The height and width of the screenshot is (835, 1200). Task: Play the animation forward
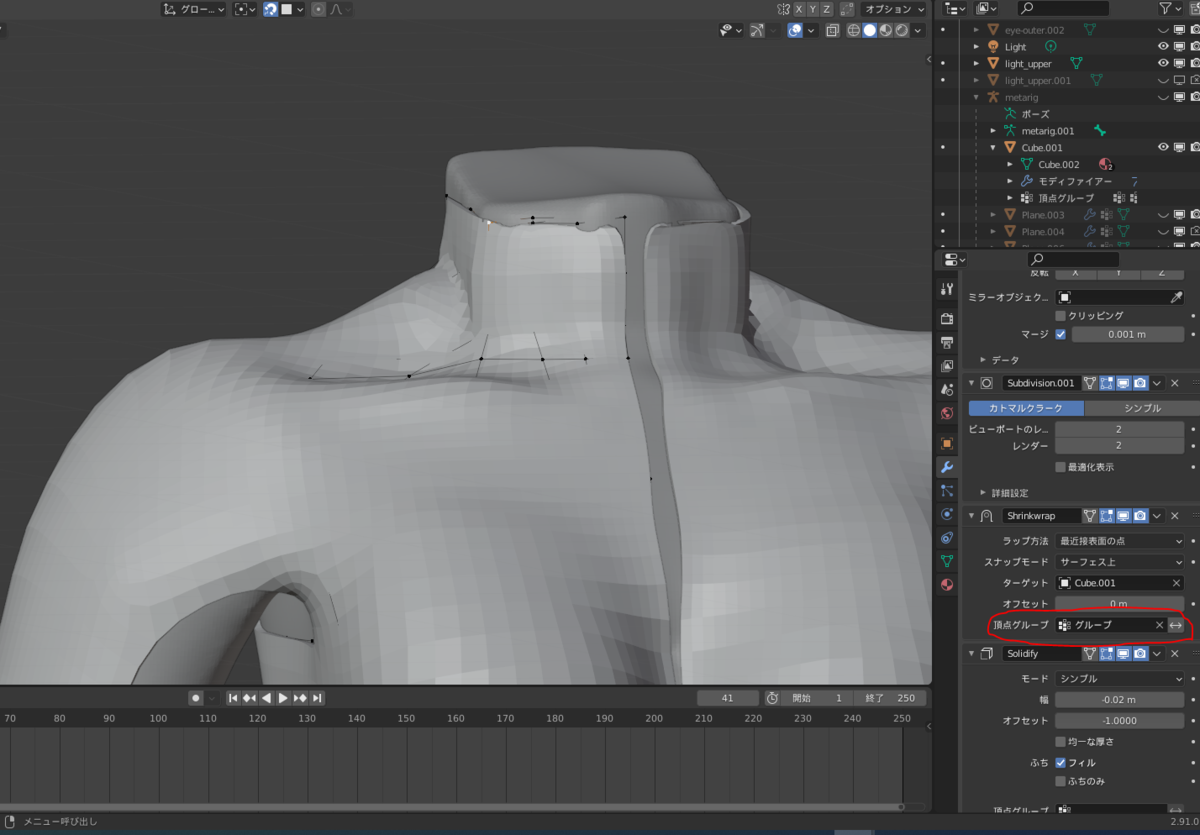pyautogui.click(x=283, y=698)
